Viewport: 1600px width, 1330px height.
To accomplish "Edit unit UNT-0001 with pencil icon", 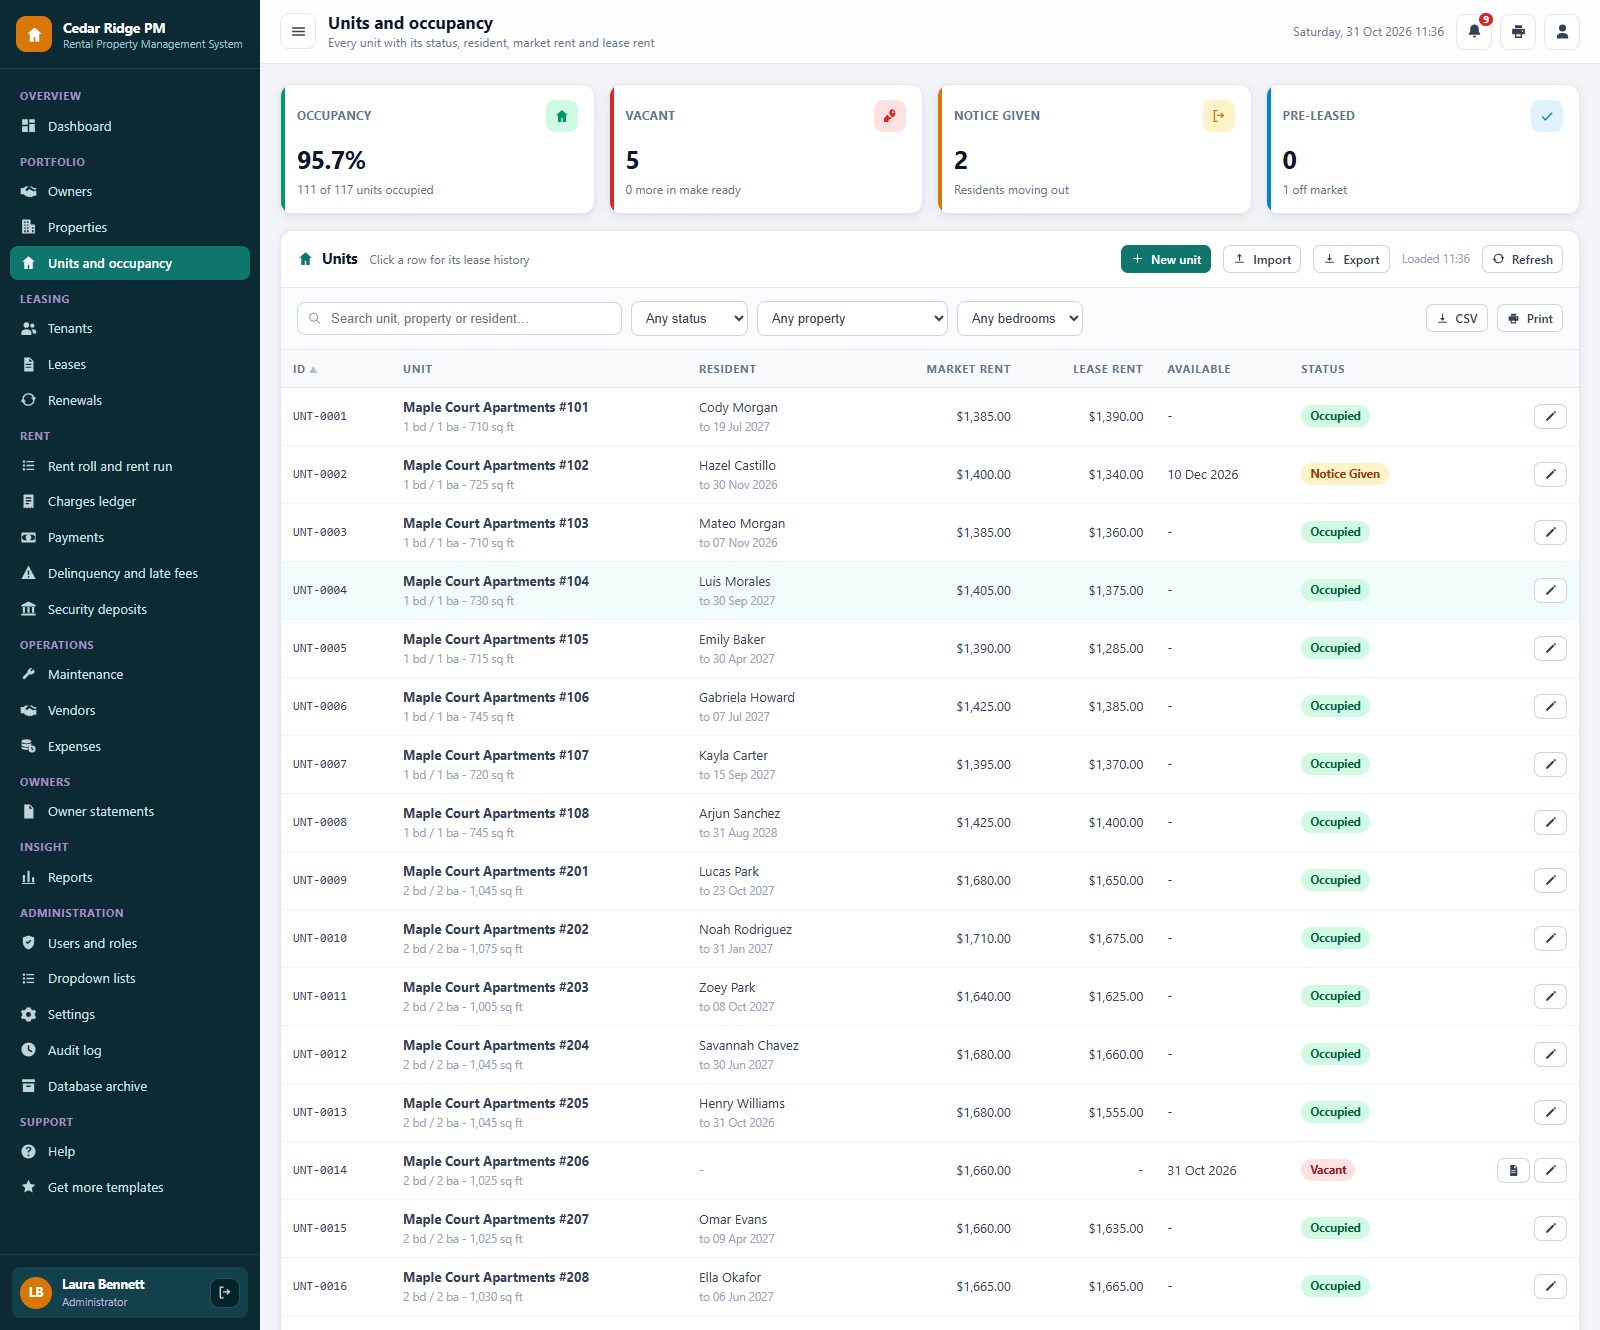I will 1550,416.
